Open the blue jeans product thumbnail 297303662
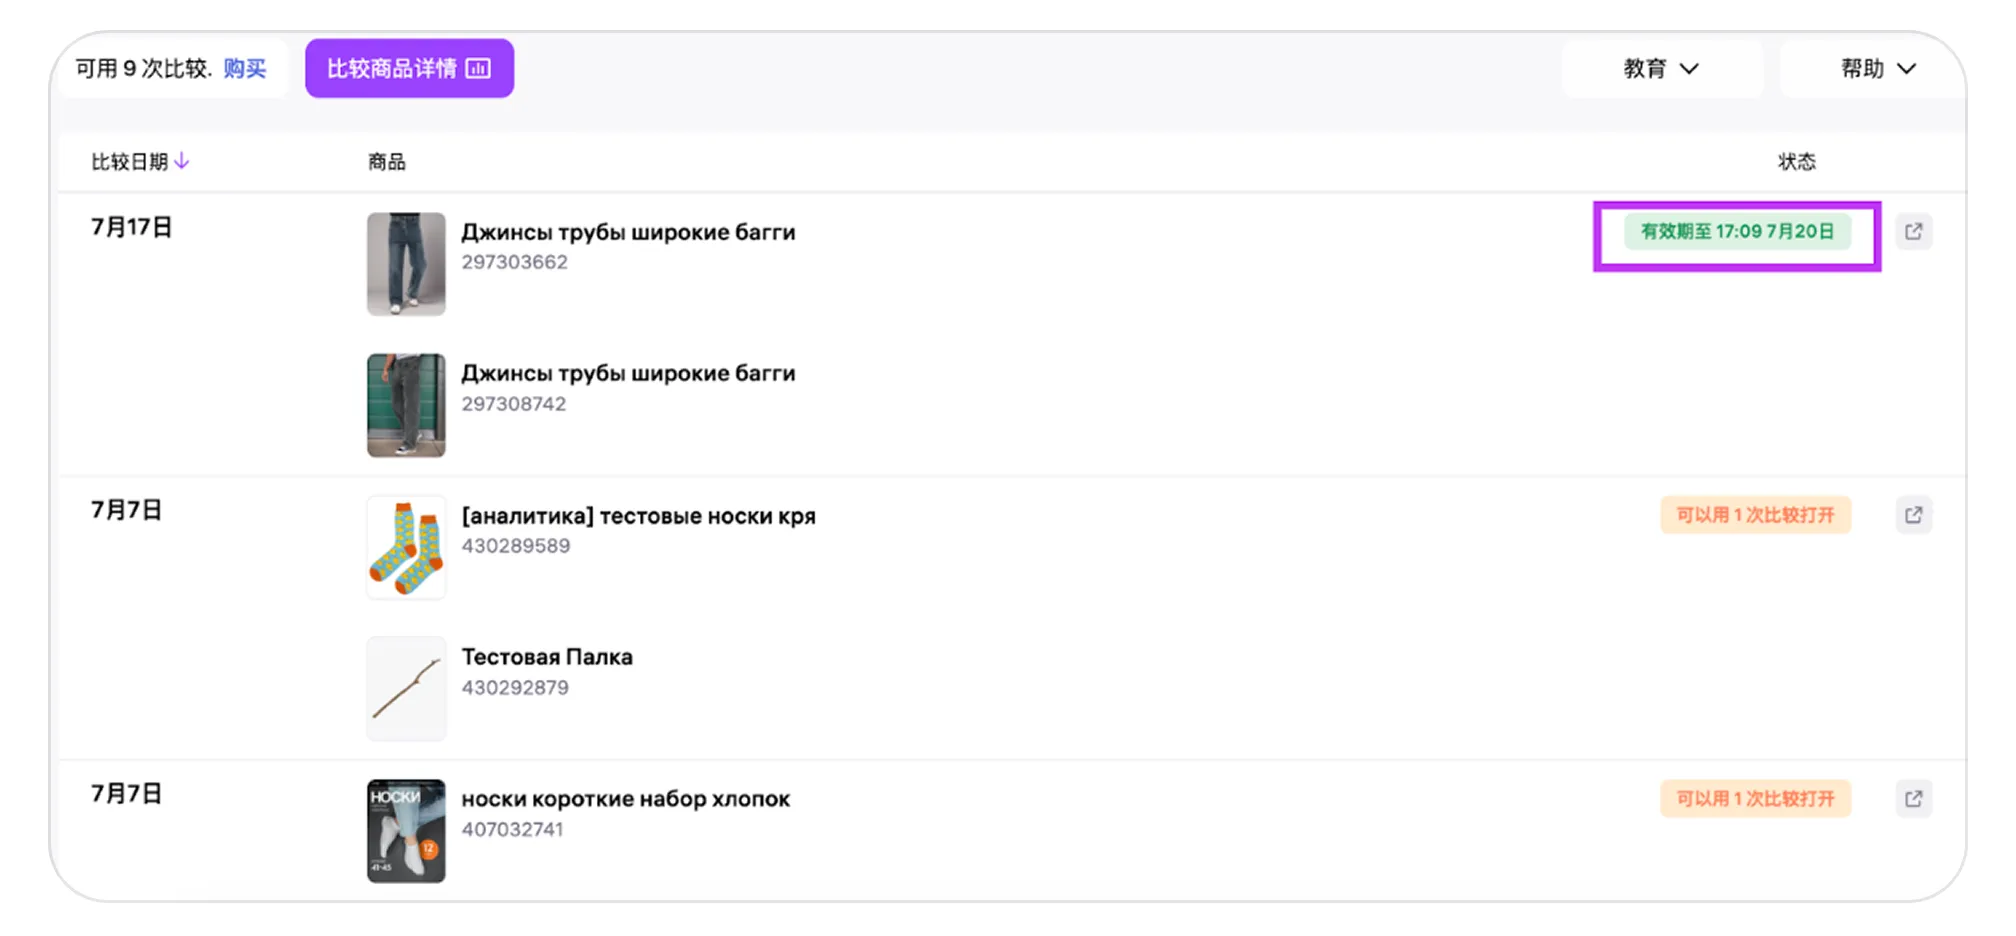2016x936 pixels. pyautogui.click(x=406, y=264)
